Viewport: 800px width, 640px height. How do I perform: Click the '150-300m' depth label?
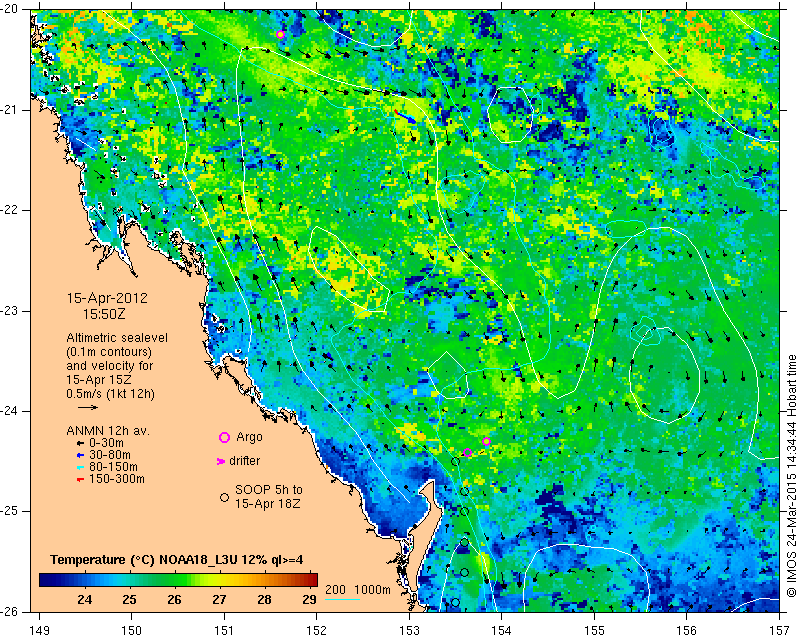(x=117, y=479)
